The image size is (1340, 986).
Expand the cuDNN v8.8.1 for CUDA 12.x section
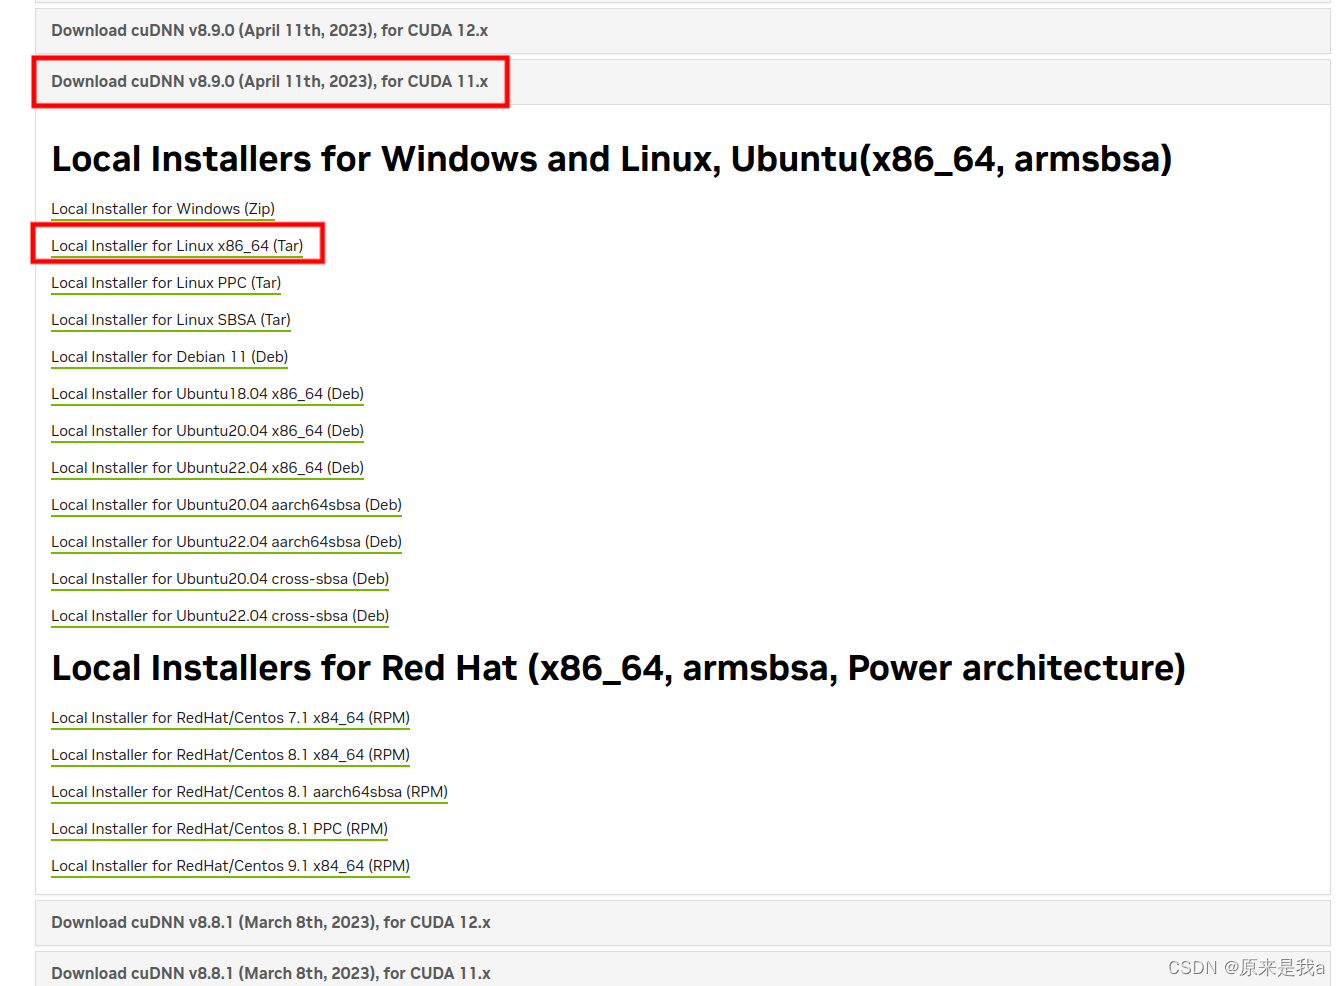click(x=270, y=922)
